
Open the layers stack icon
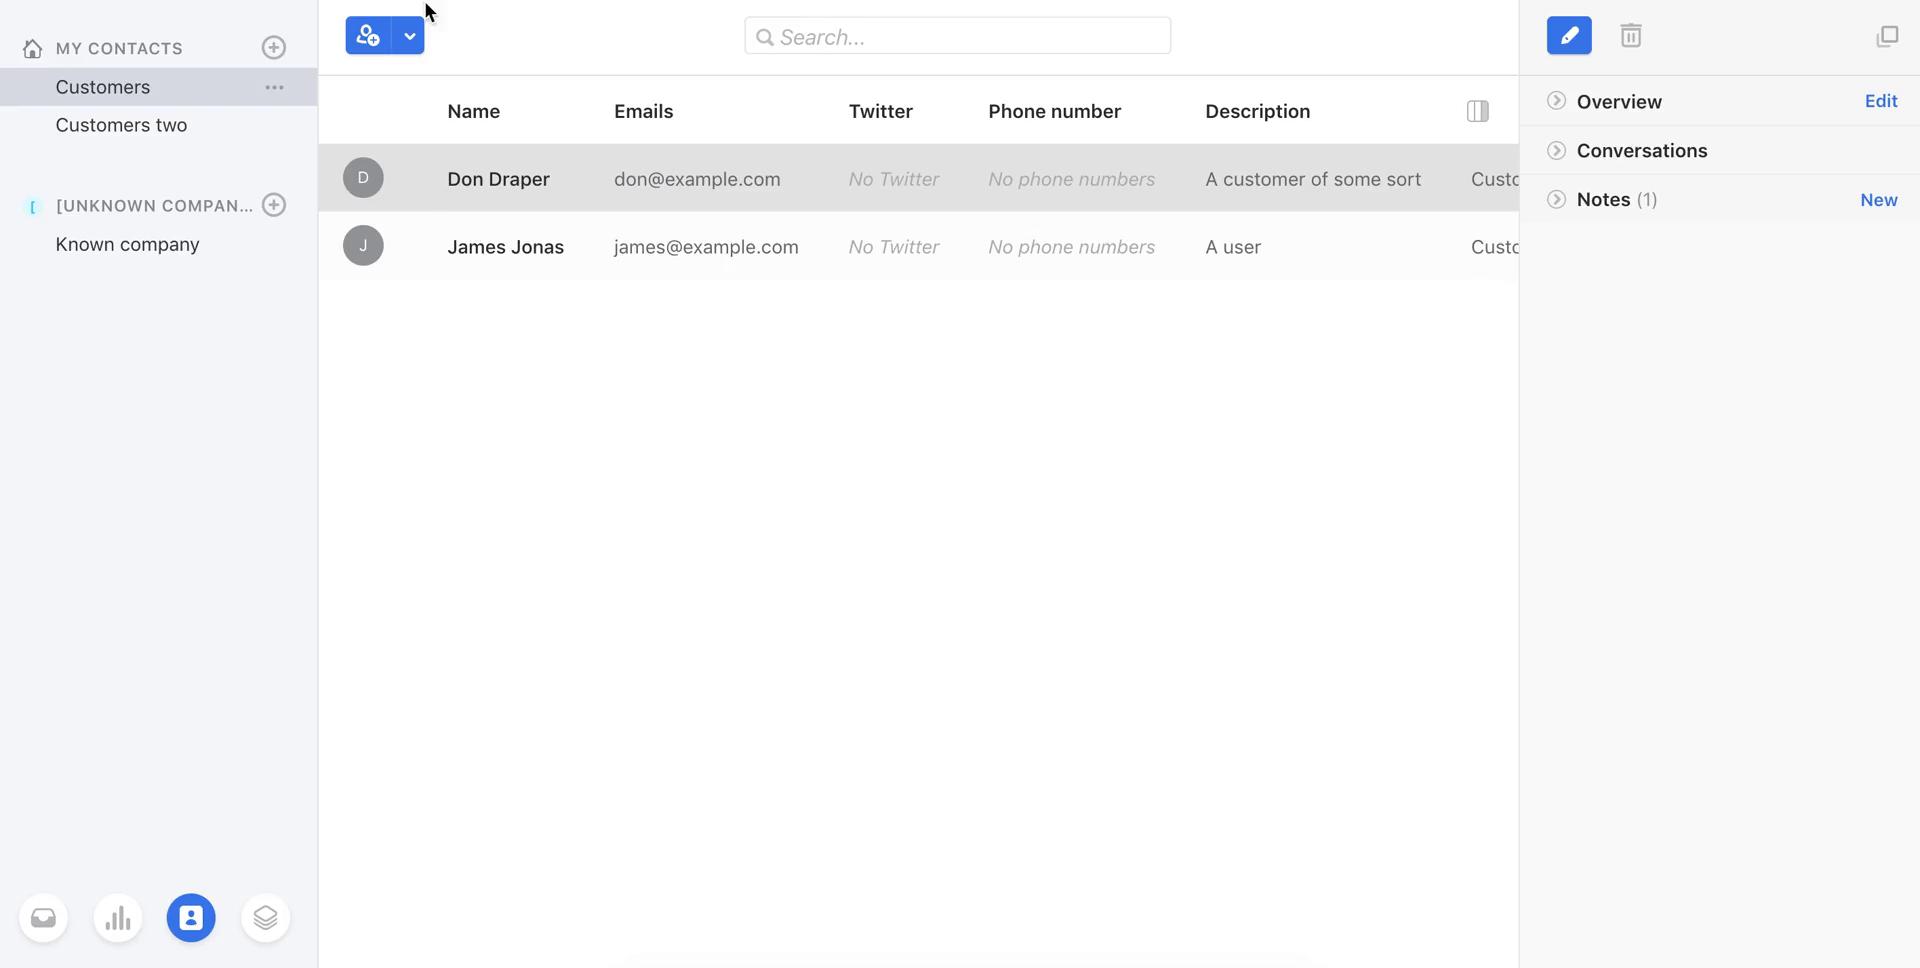tap(265, 918)
